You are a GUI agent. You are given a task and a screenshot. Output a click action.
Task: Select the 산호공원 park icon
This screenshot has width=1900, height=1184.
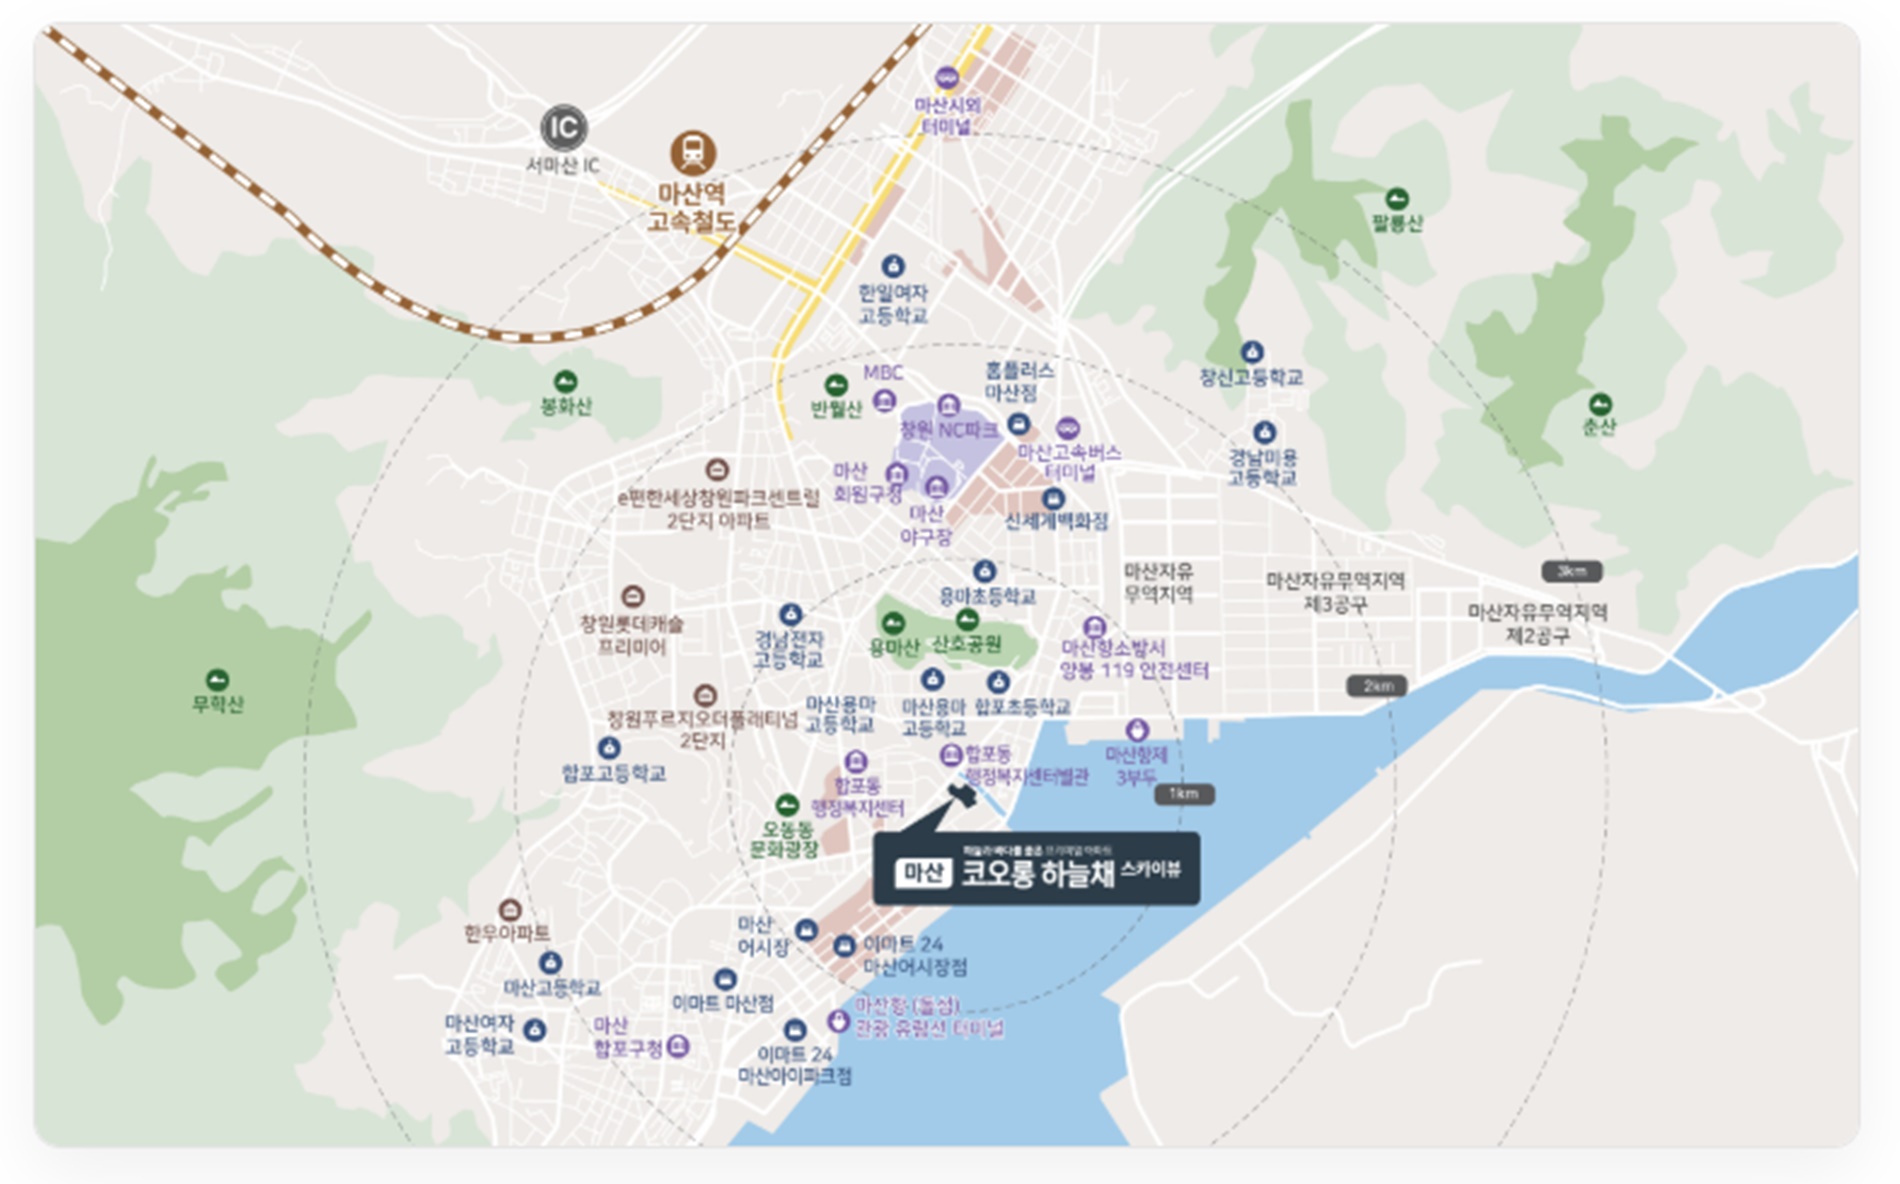(967, 620)
